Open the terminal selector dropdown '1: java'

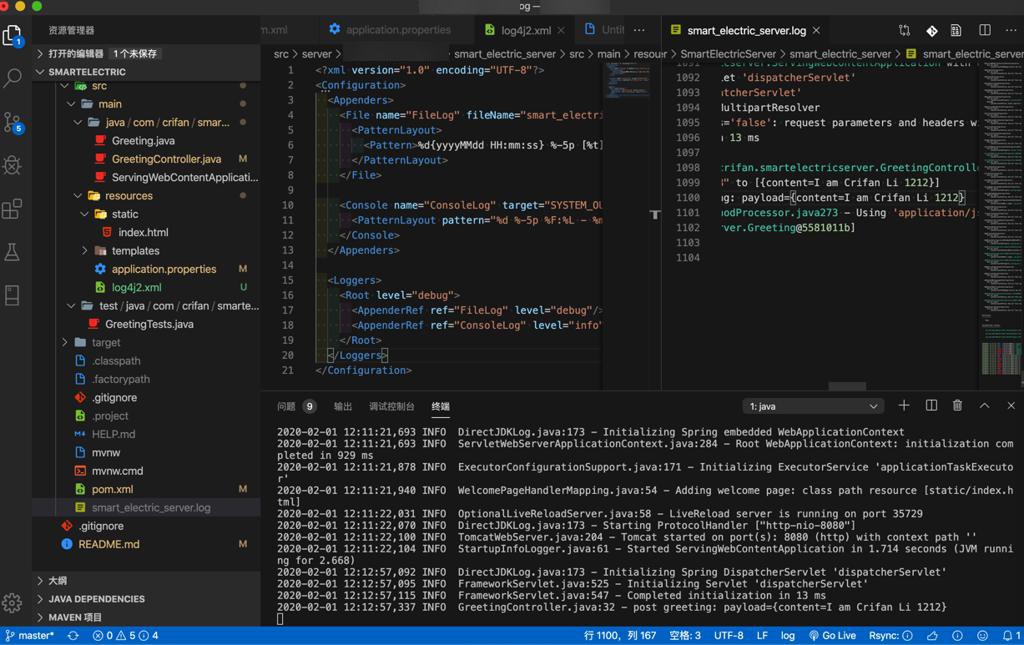point(812,406)
